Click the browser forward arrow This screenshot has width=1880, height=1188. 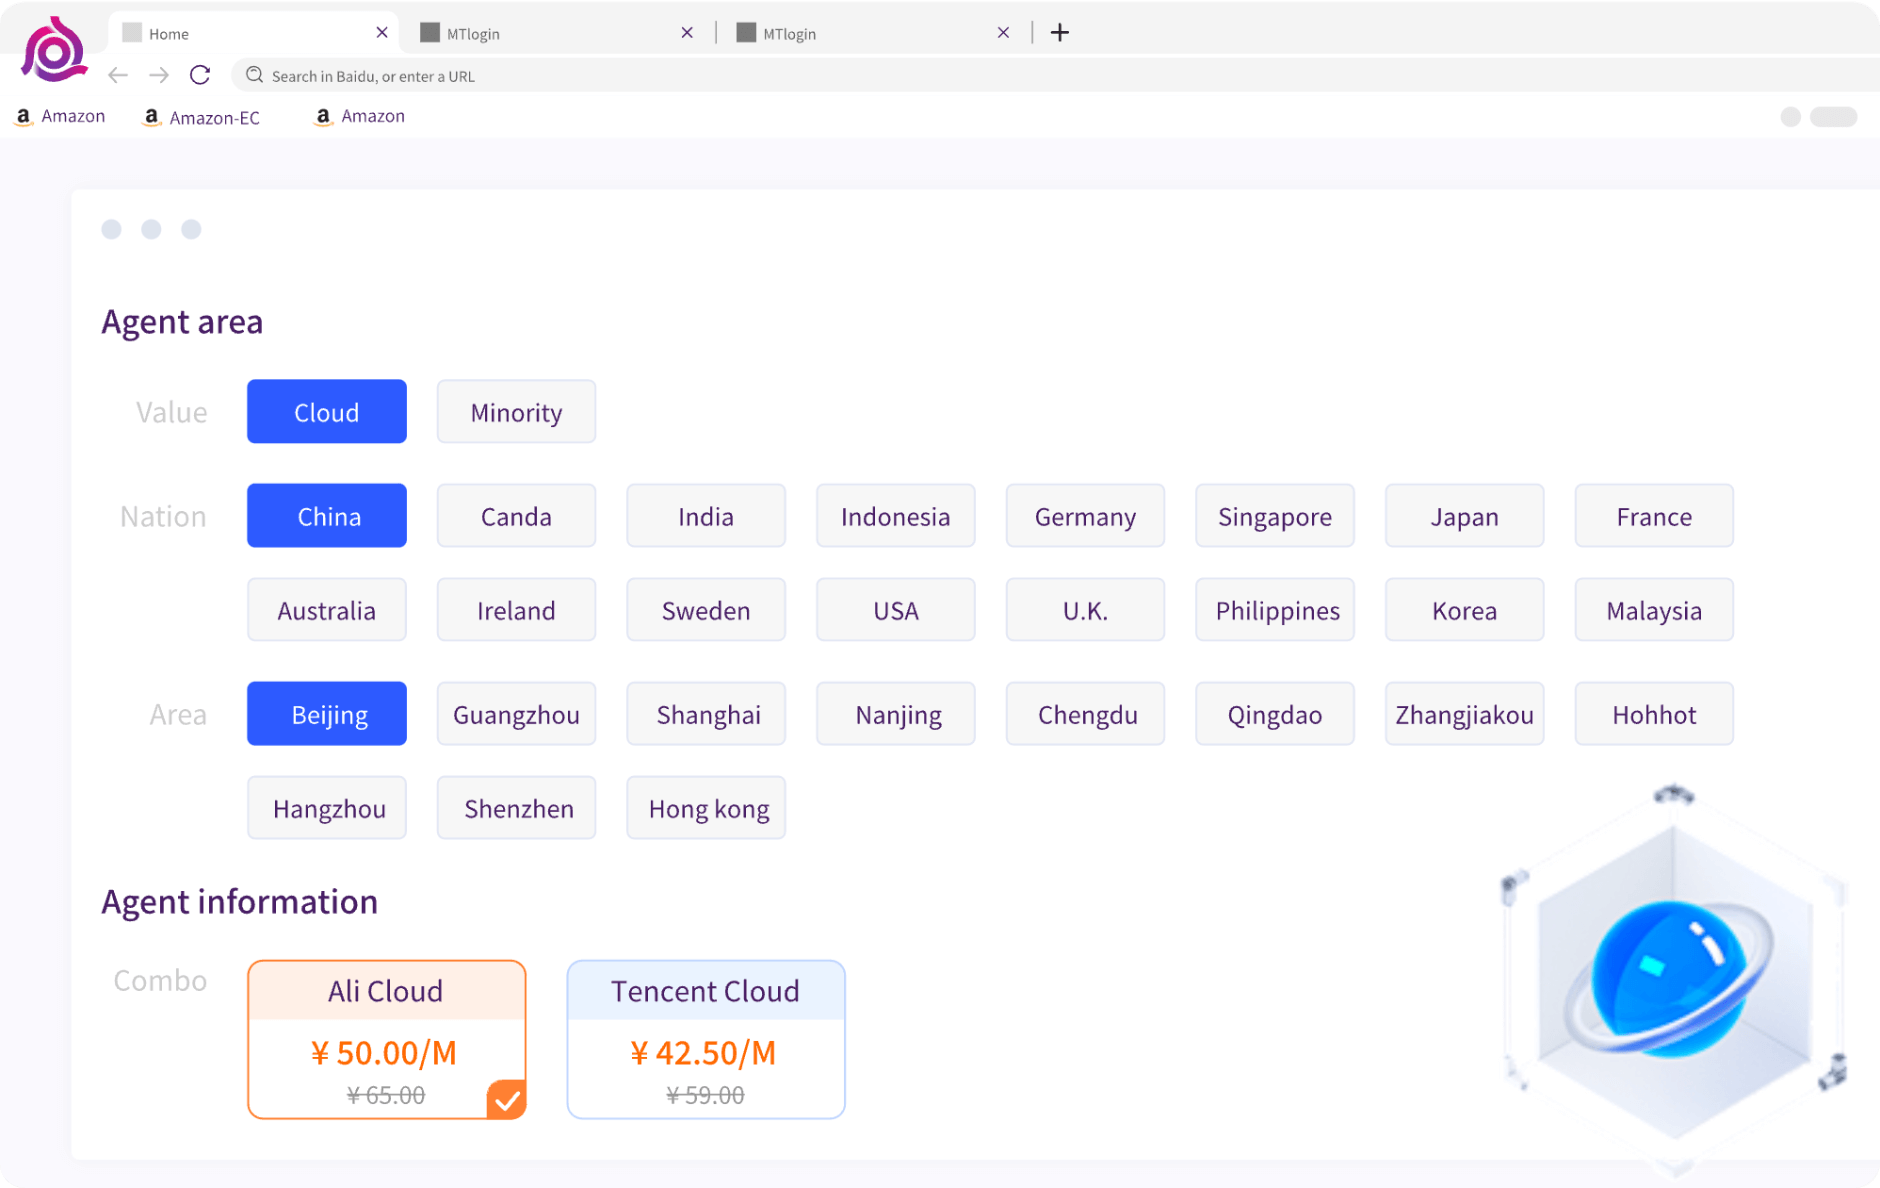tap(159, 75)
